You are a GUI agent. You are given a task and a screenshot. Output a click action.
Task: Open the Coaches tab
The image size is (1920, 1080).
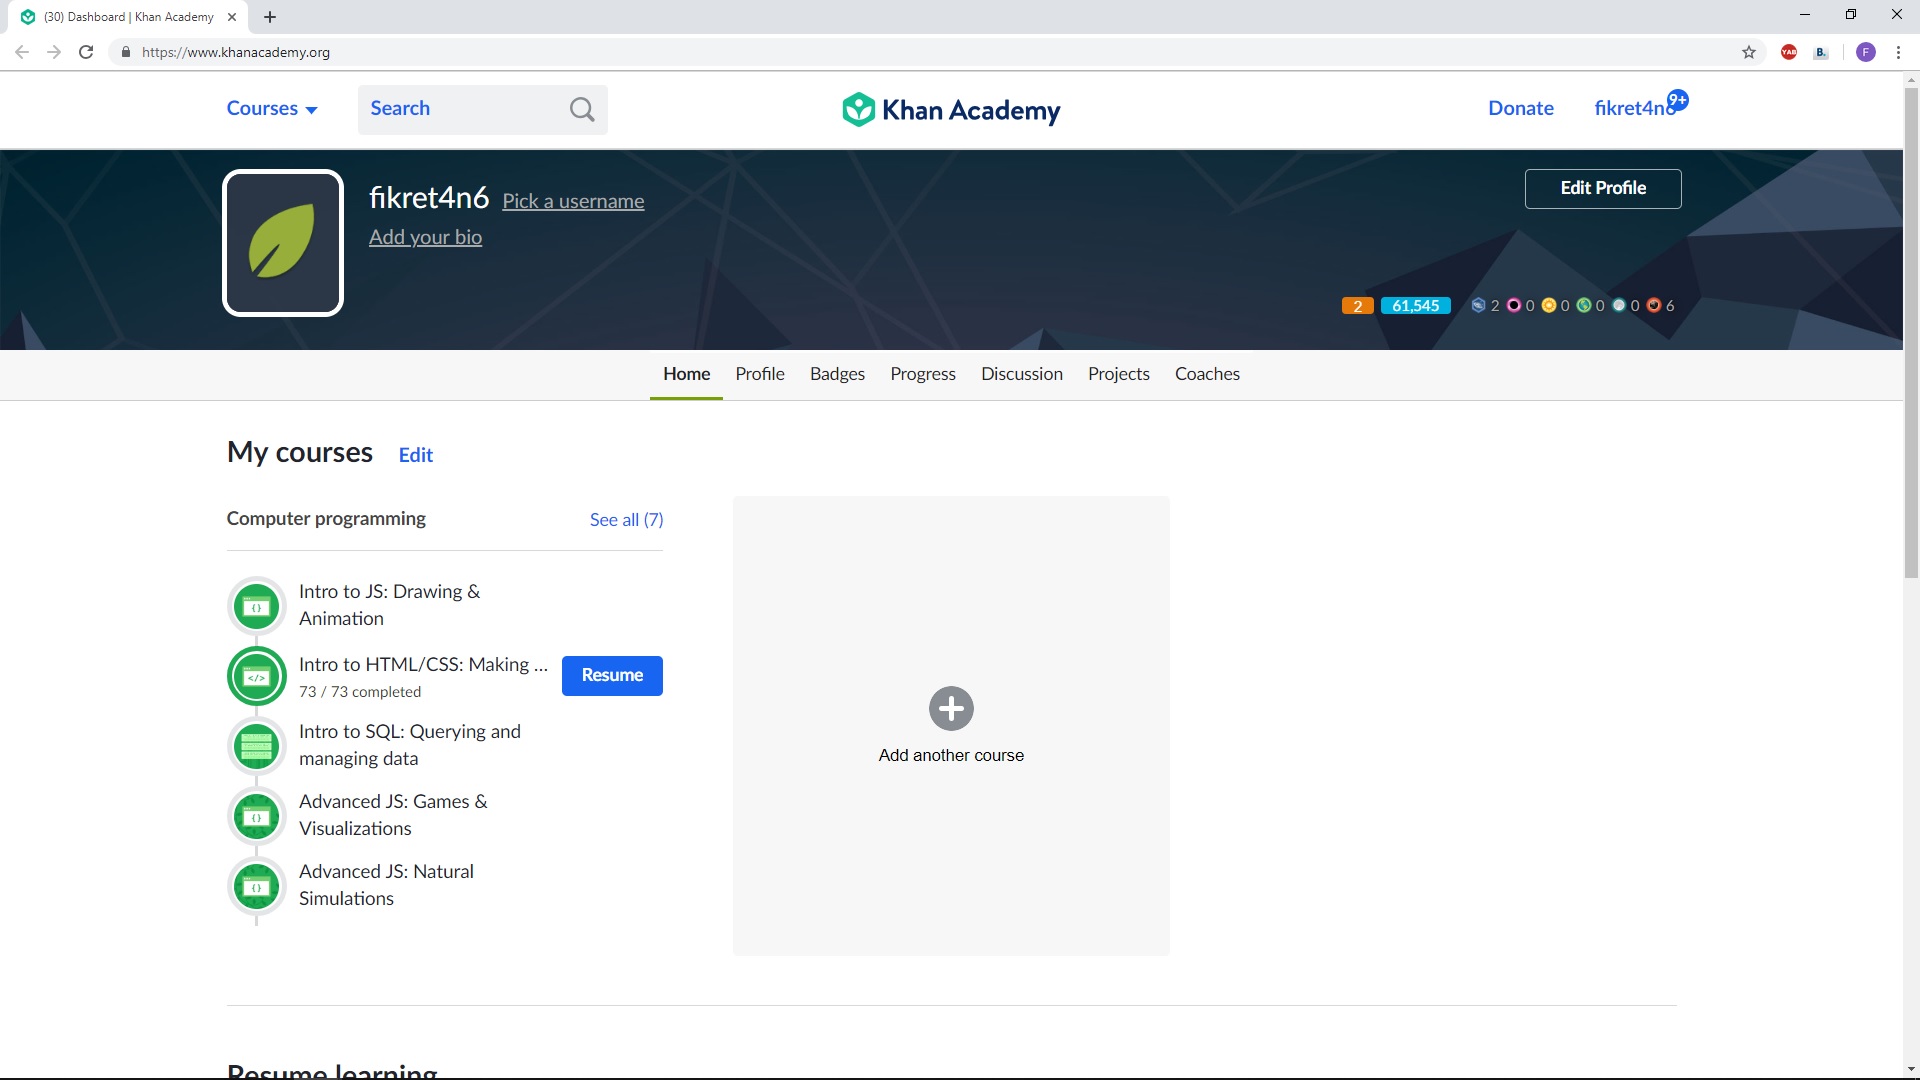1207,374
